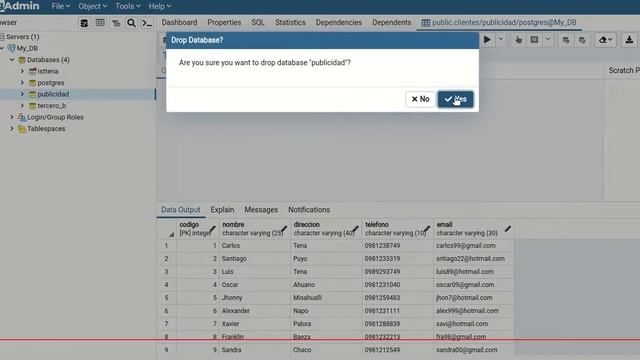Click the direccion cell Misahualli
The height and width of the screenshot is (360, 640).
pos(326,298)
